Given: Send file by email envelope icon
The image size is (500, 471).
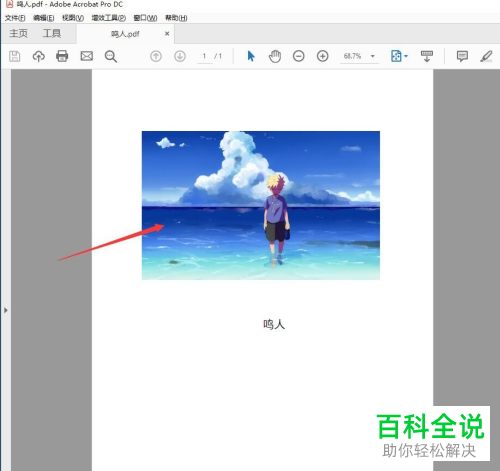Looking at the screenshot, I should 87,56.
